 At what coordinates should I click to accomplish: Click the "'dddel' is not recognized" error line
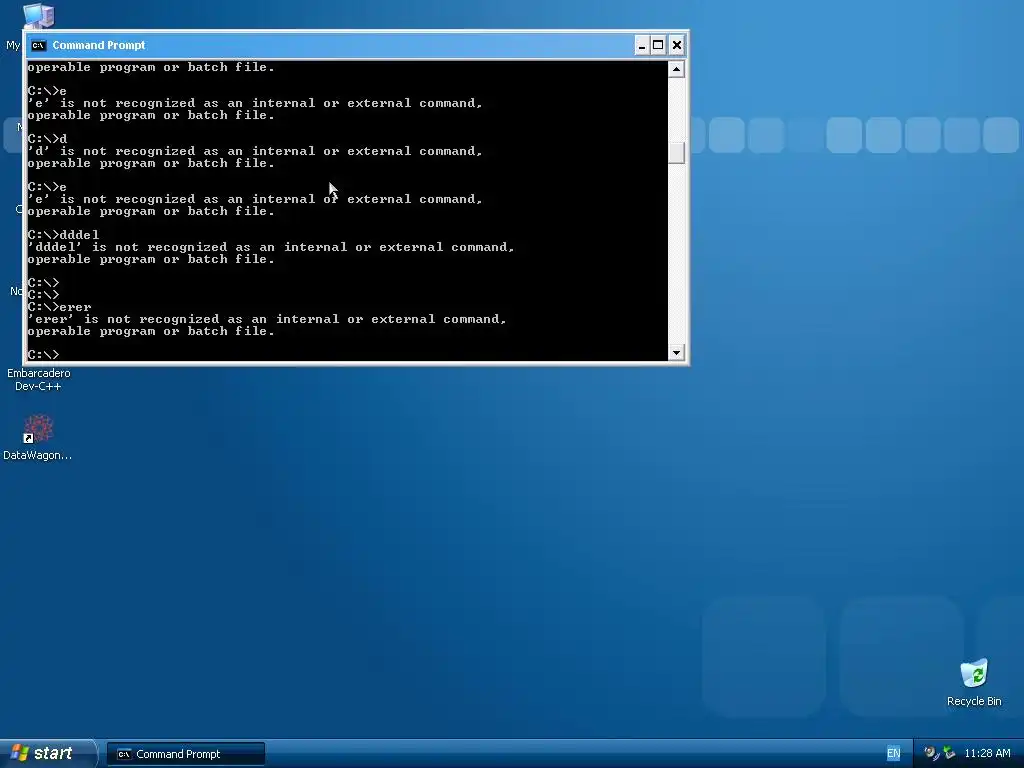tap(271, 247)
